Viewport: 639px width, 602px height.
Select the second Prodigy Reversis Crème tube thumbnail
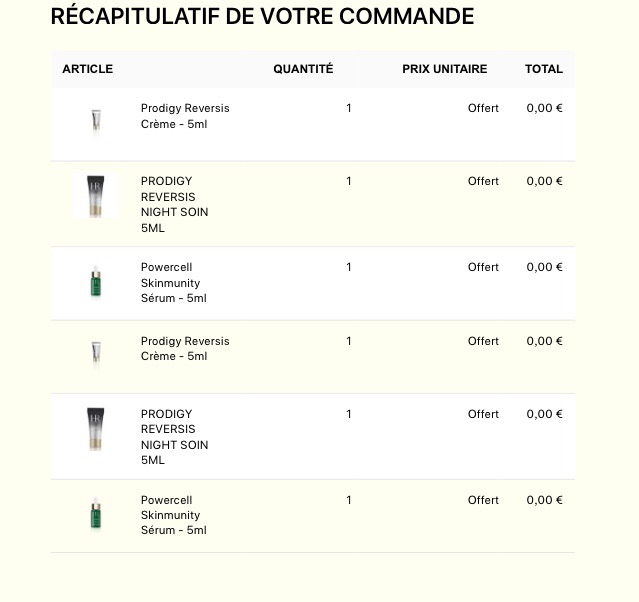tap(96, 353)
